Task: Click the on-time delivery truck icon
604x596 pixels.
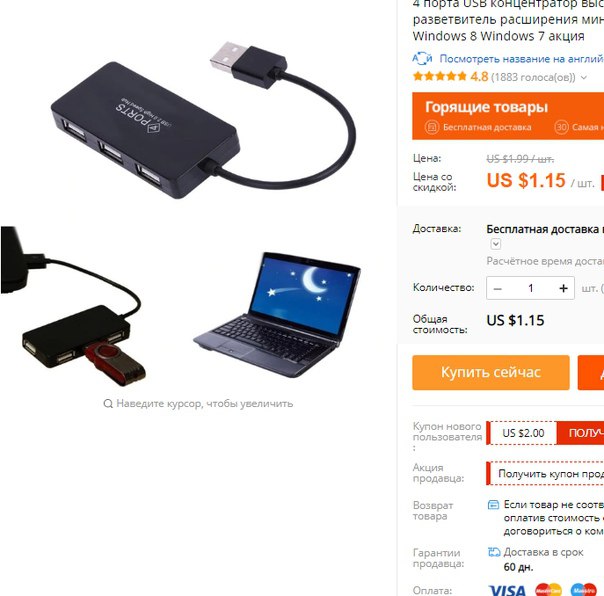Action: coord(494,552)
